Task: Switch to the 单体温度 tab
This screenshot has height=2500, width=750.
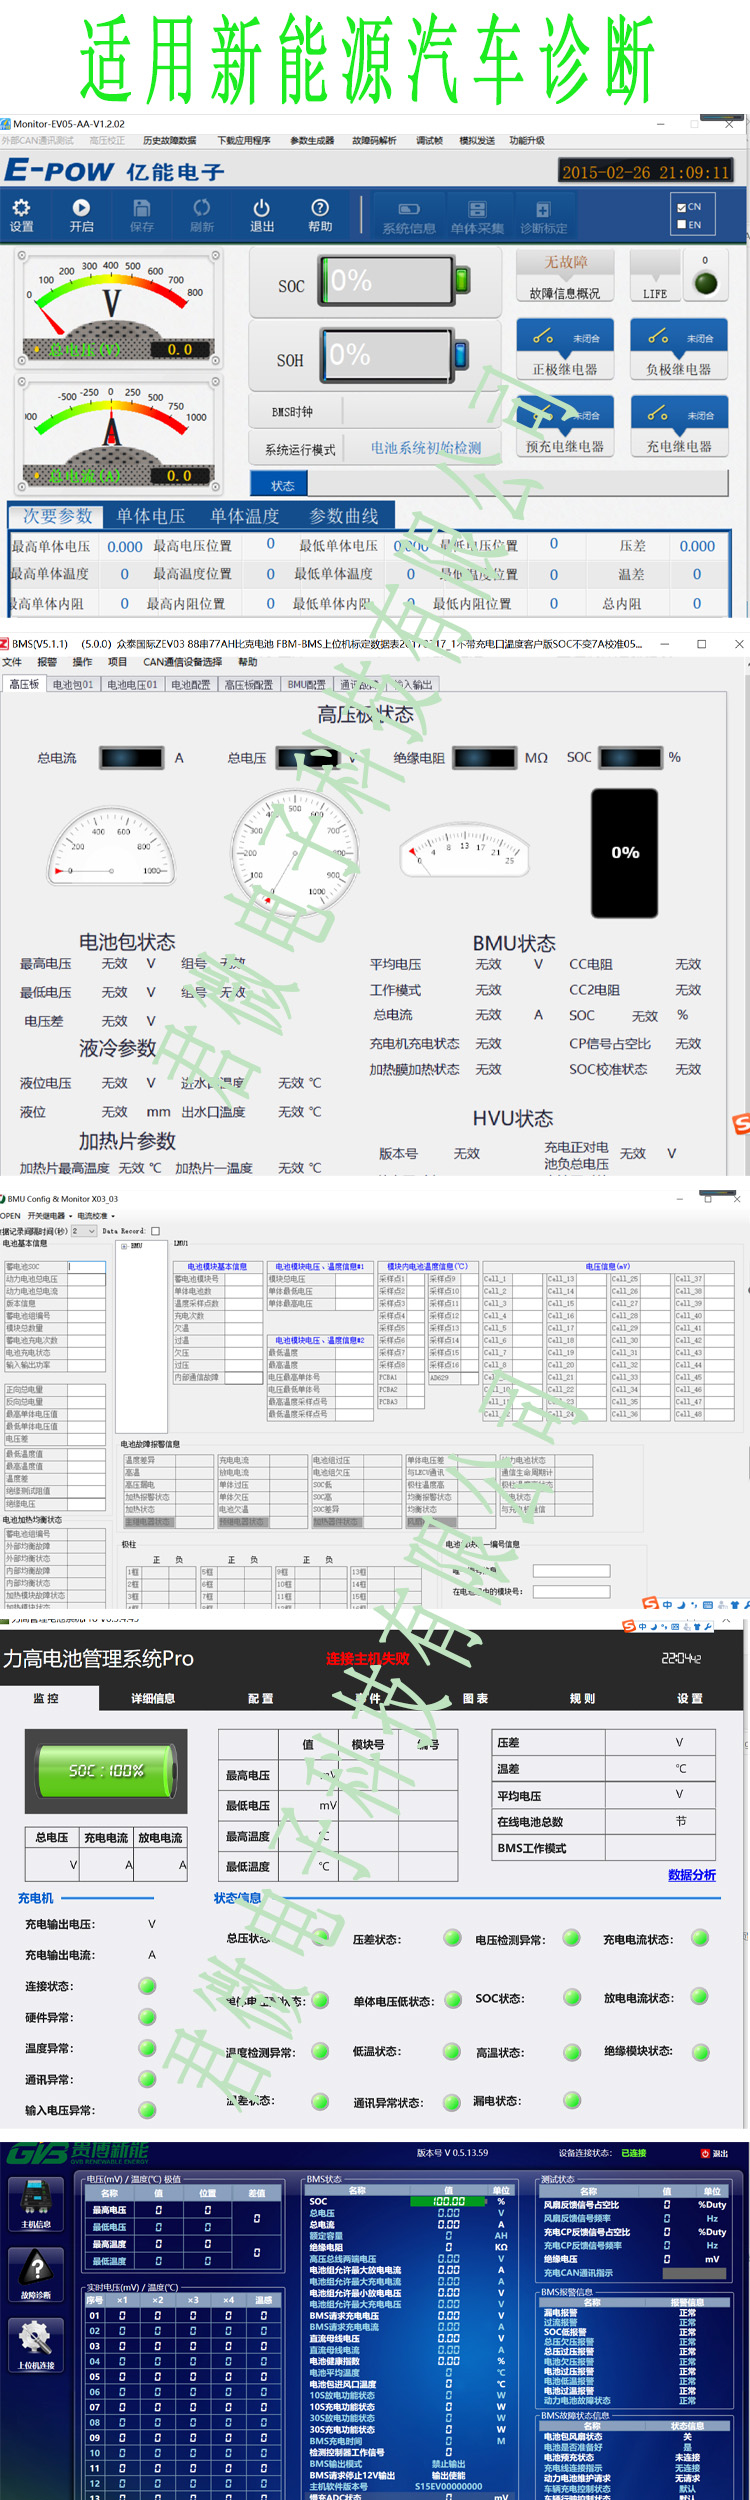Action: click(x=245, y=516)
